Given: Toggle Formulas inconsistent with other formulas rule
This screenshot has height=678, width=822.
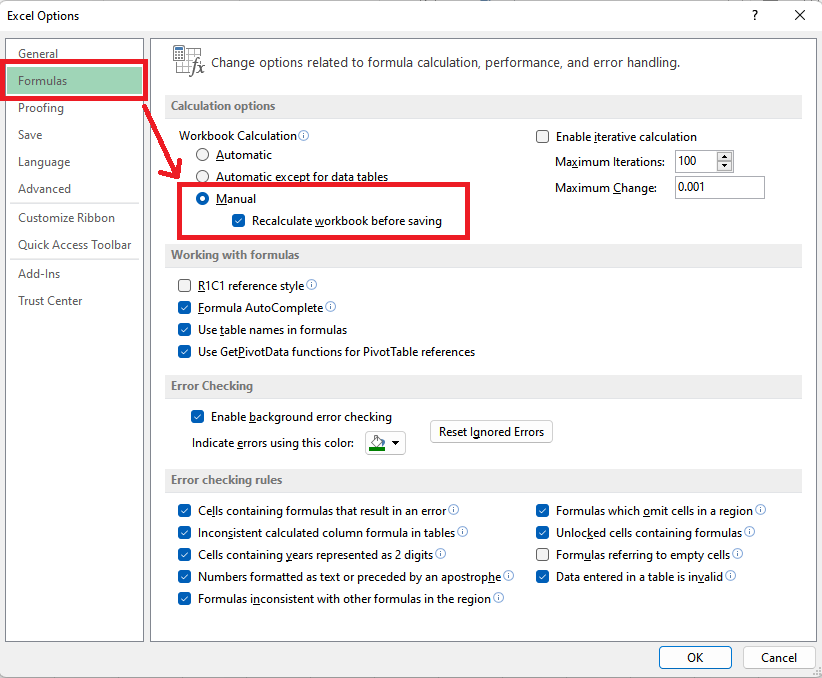Looking at the screenshot, I should tap(185, 599).
